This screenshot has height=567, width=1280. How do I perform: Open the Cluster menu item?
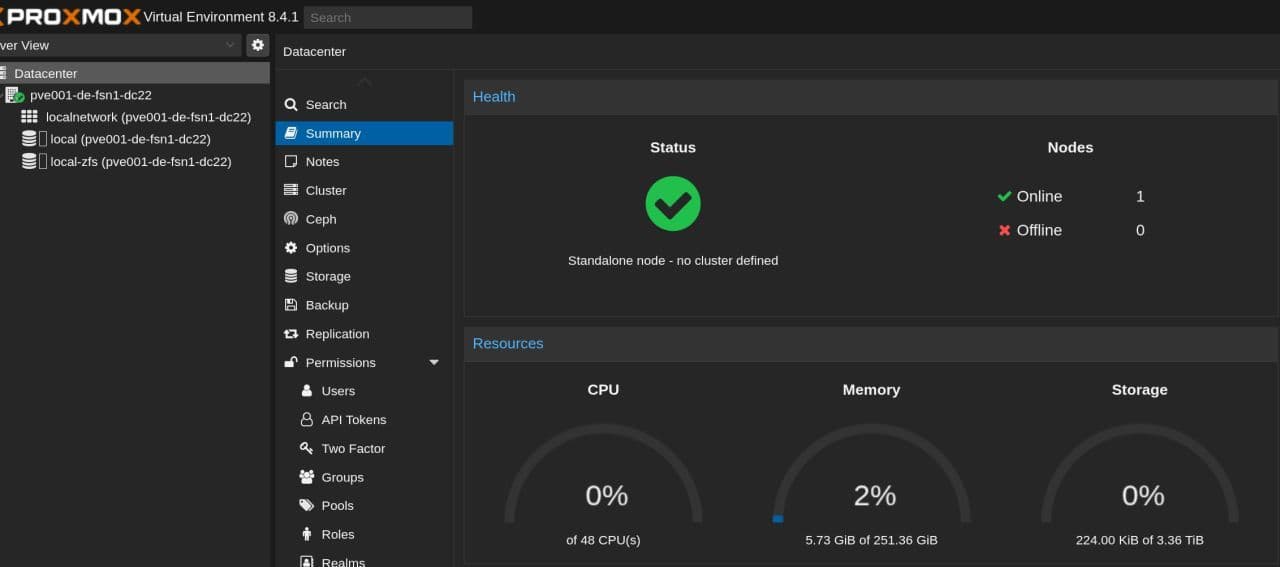326,190
